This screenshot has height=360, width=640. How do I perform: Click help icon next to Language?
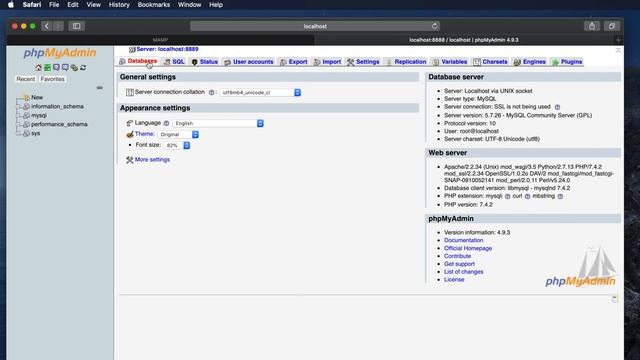pyautogui.click(x=166, y=123)
